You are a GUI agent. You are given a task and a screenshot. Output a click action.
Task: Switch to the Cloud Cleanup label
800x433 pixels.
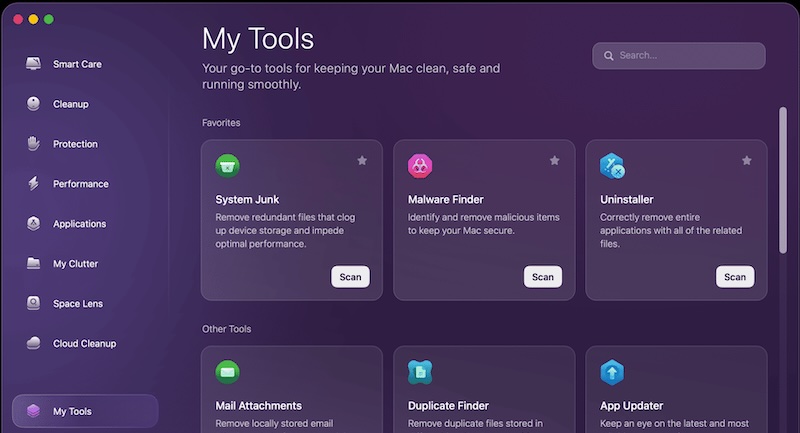84,343
